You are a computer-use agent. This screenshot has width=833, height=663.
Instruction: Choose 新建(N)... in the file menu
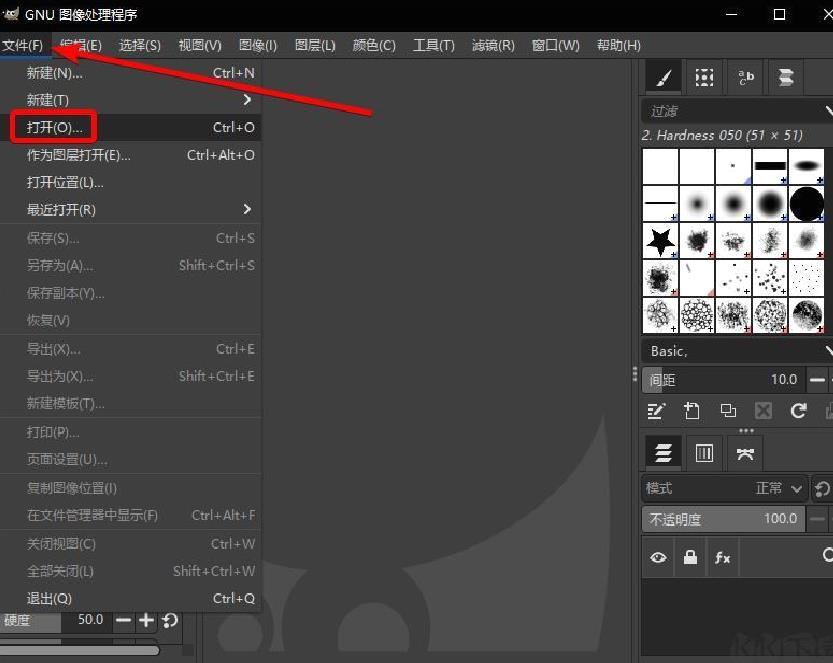click(x=130, y=73)
